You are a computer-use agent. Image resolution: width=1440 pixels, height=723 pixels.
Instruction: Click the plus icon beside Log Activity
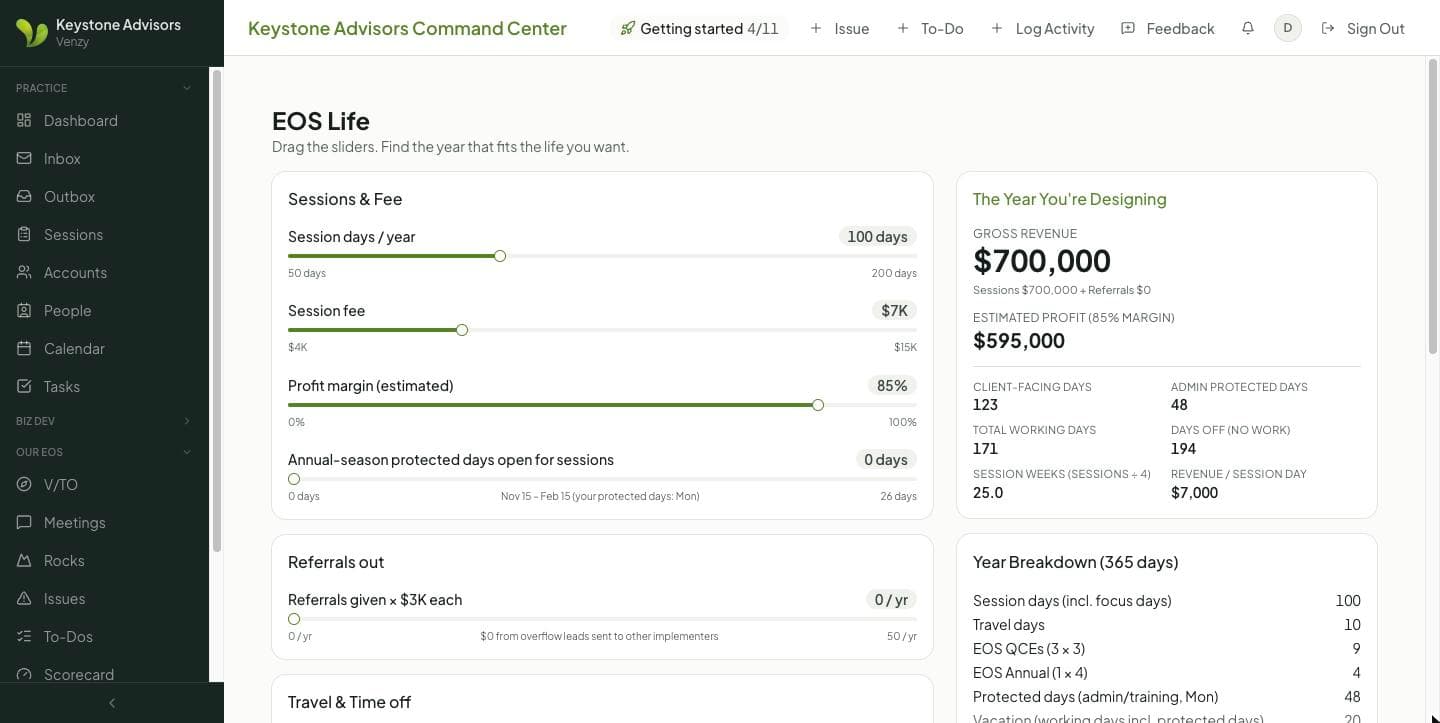click(997, 28)
